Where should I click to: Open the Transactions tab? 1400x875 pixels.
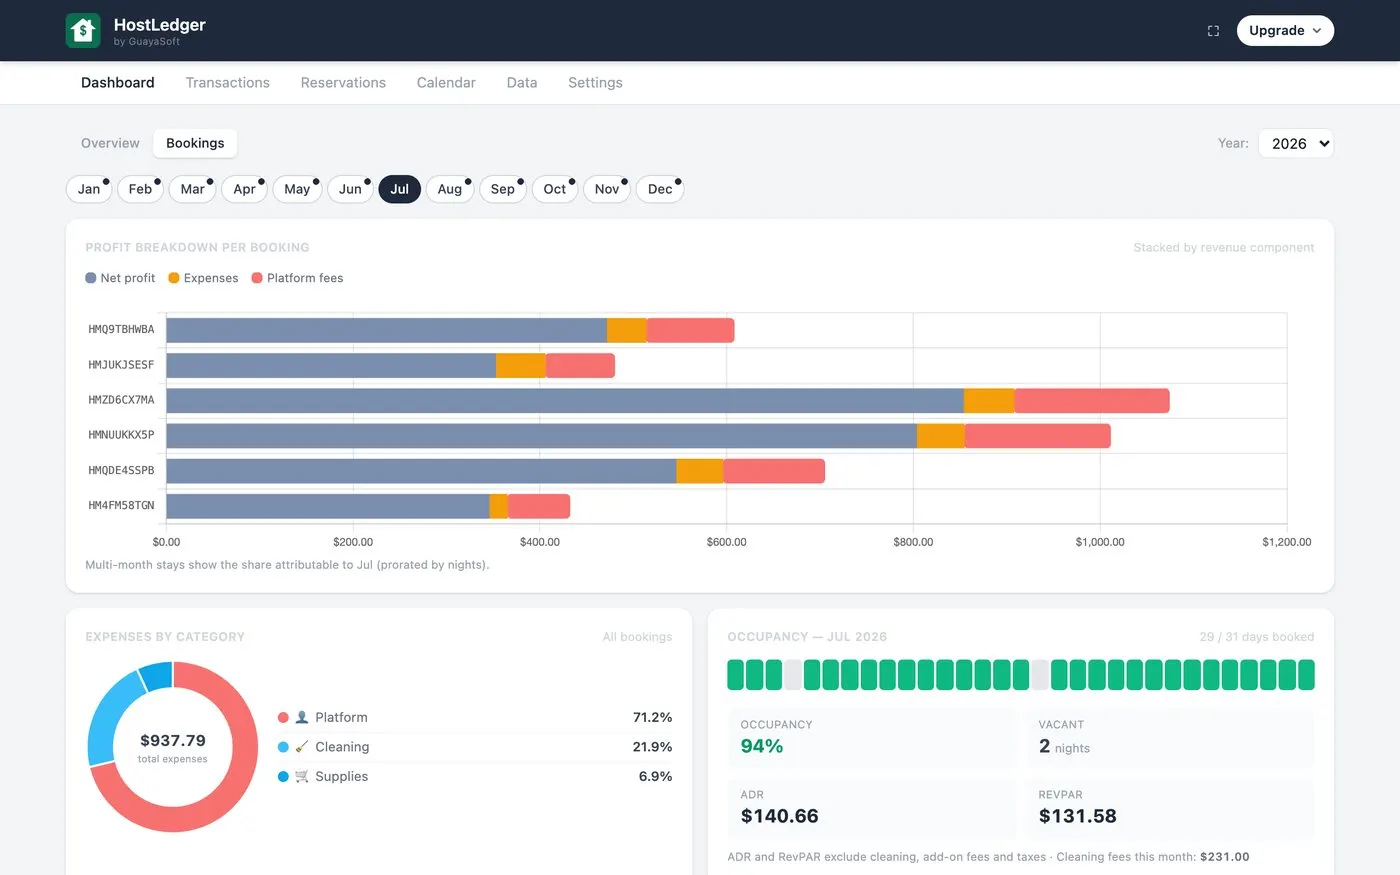pos(228,83)
